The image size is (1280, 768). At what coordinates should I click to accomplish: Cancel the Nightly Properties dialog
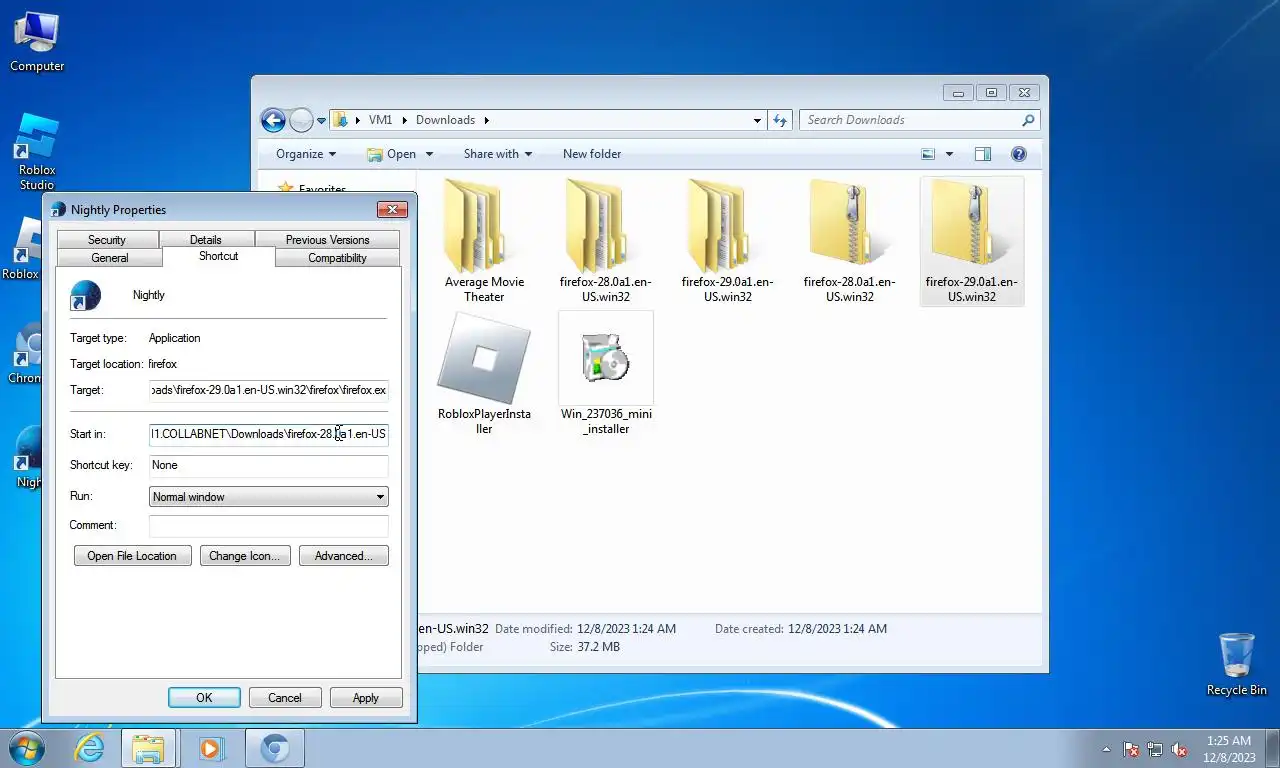(285, 698)
